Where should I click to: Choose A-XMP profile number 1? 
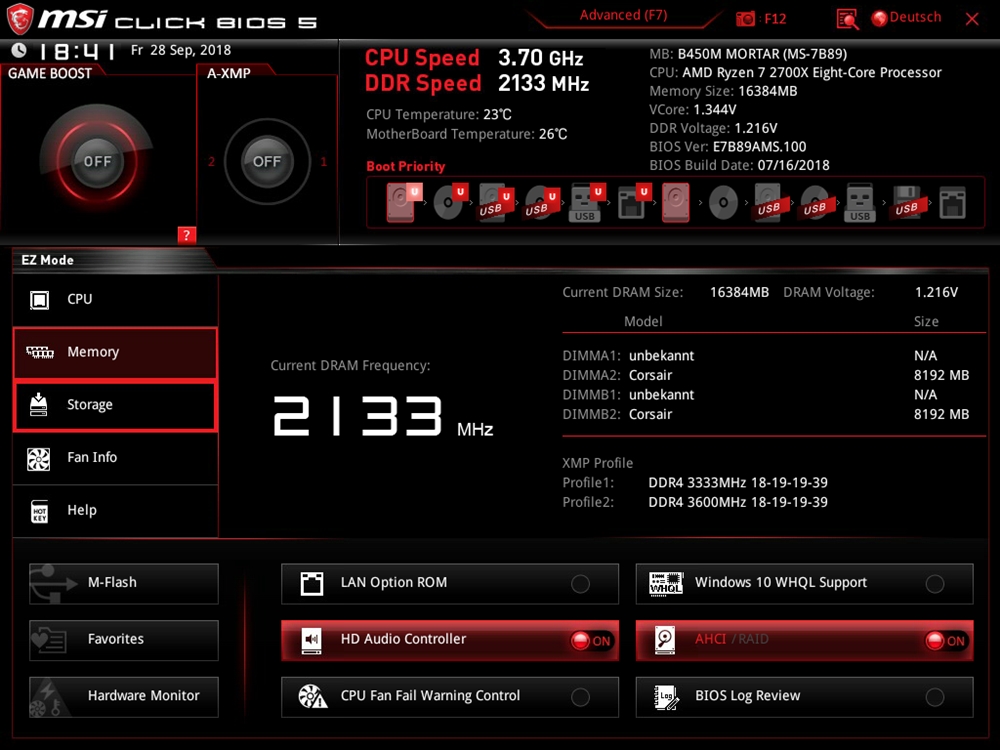(x=323, y=161)
